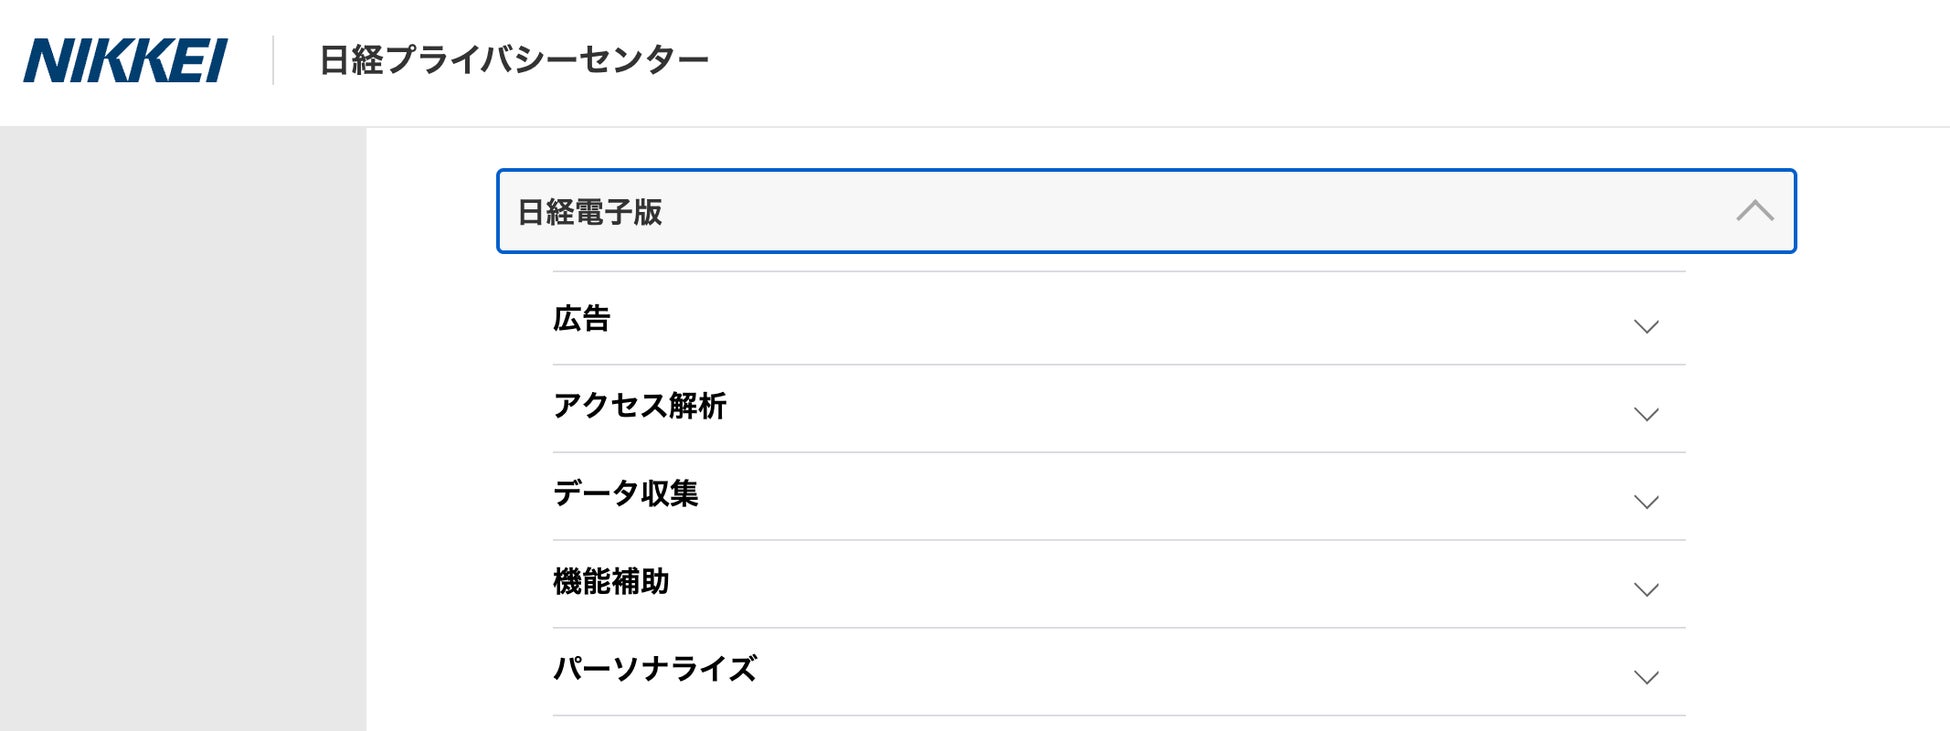Click the blank middle of 日経電子版 header box
This screenshot has height=731, width=1950.
pyautogui.click(x=1150, y=212)
